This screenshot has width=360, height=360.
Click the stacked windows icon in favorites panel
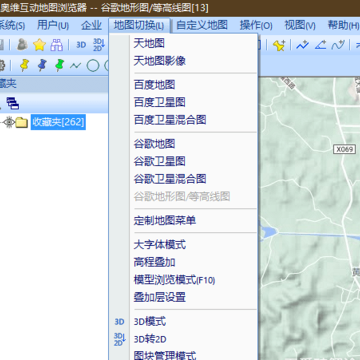[x=13, y=103]
